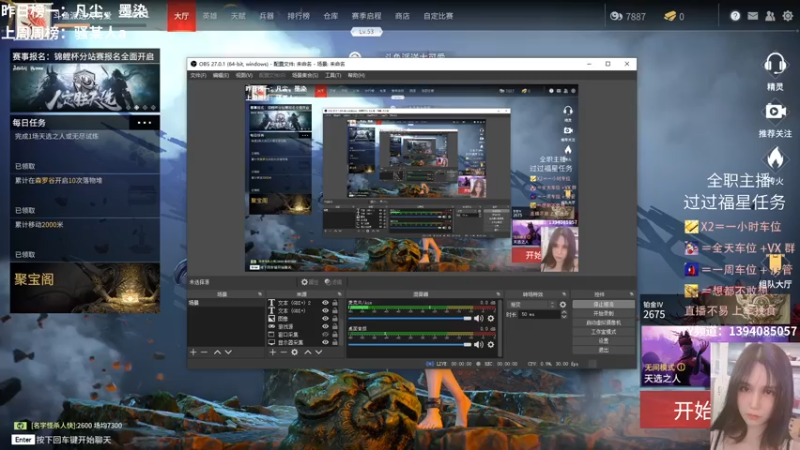Viewport: 800px width, 450px height.
Task: Switch to the game 自定比赛 tab
Action: pyautogui.click(x=438, y=16)
